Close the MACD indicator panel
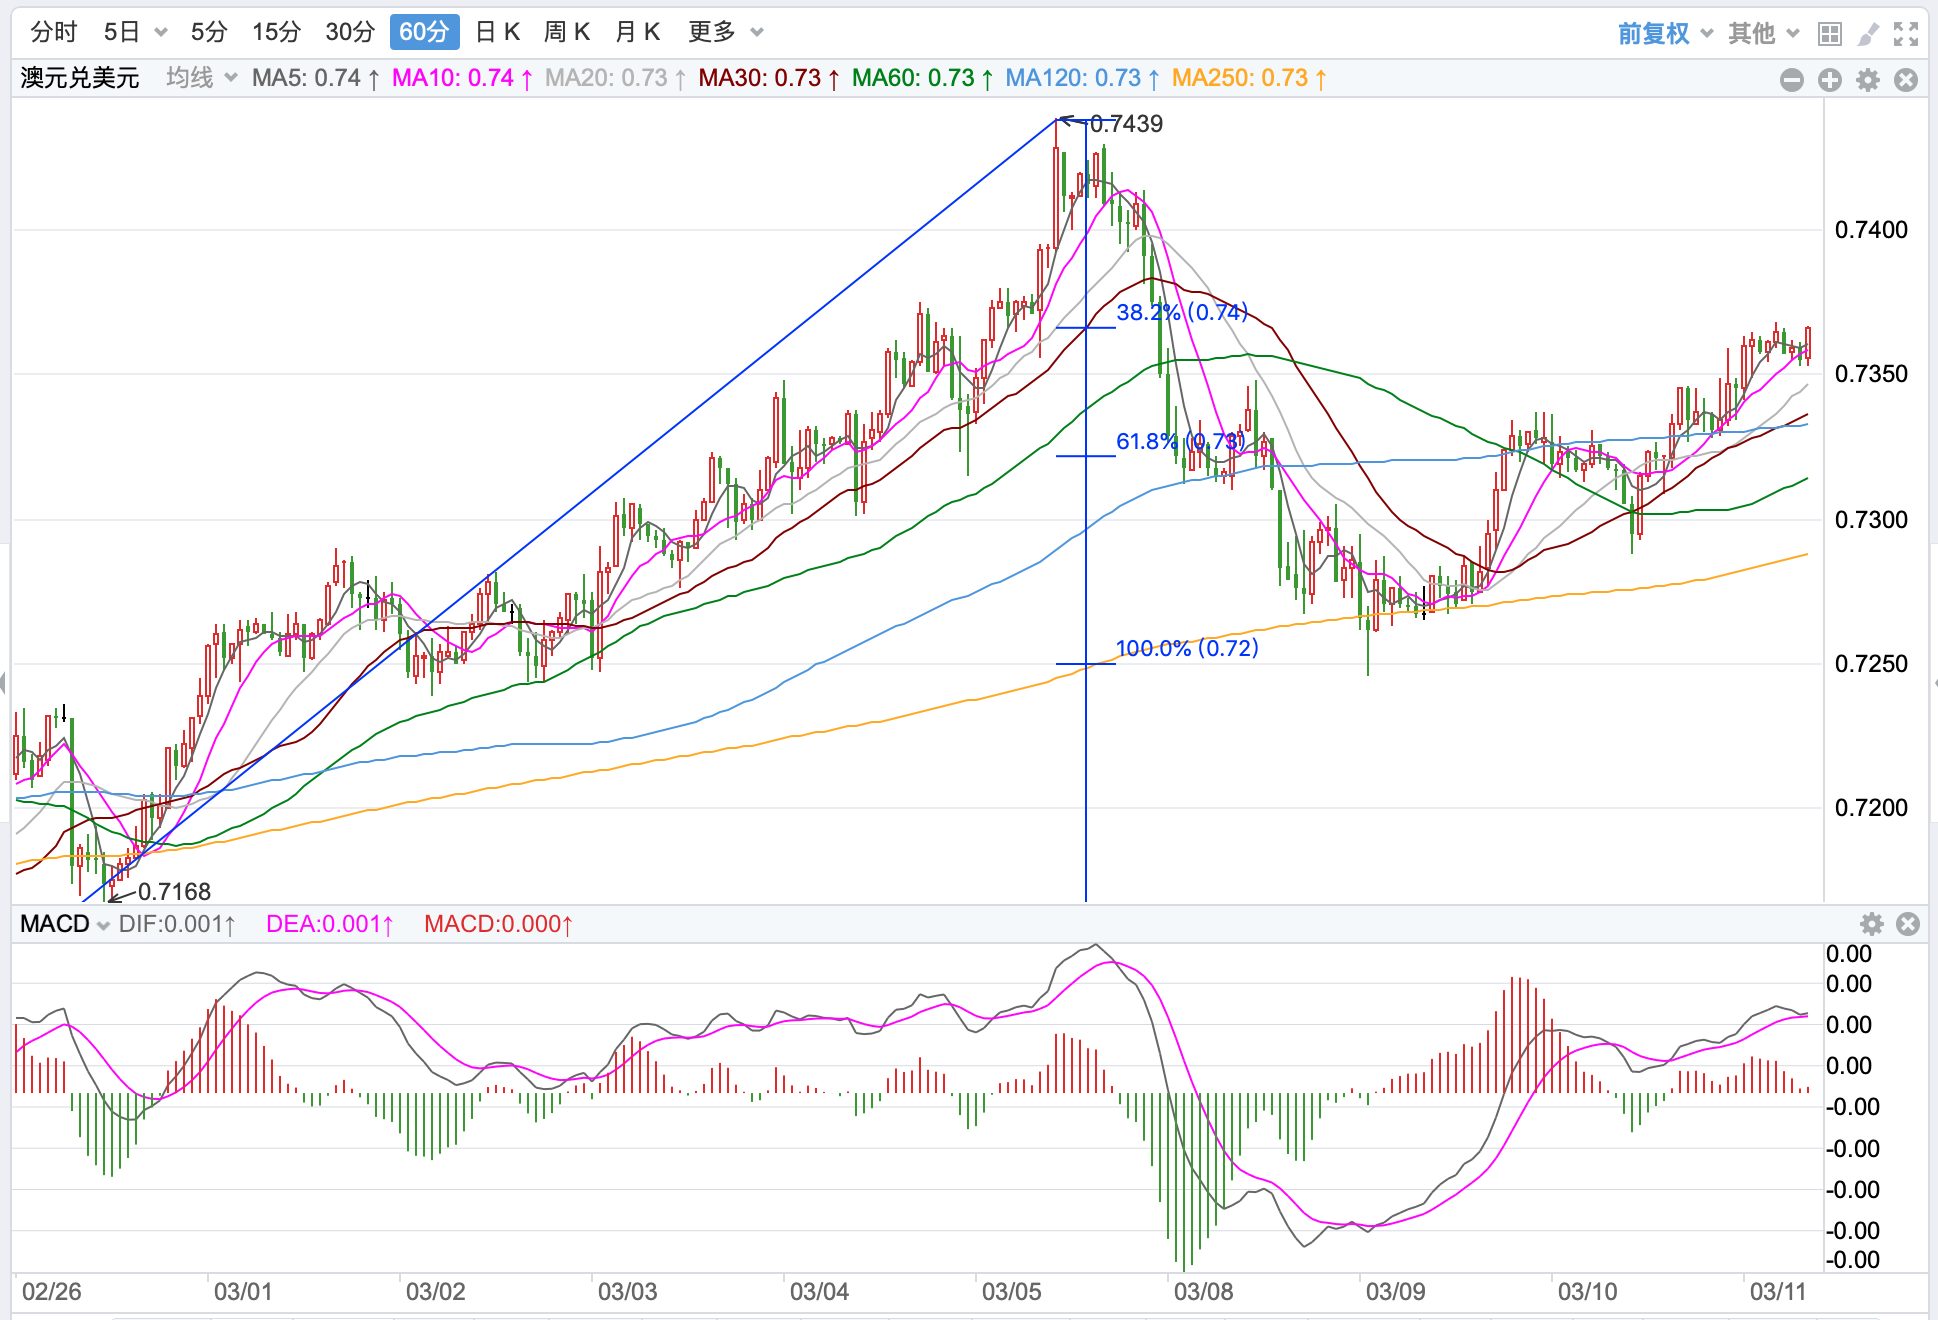 click(x=1908, y=924)
